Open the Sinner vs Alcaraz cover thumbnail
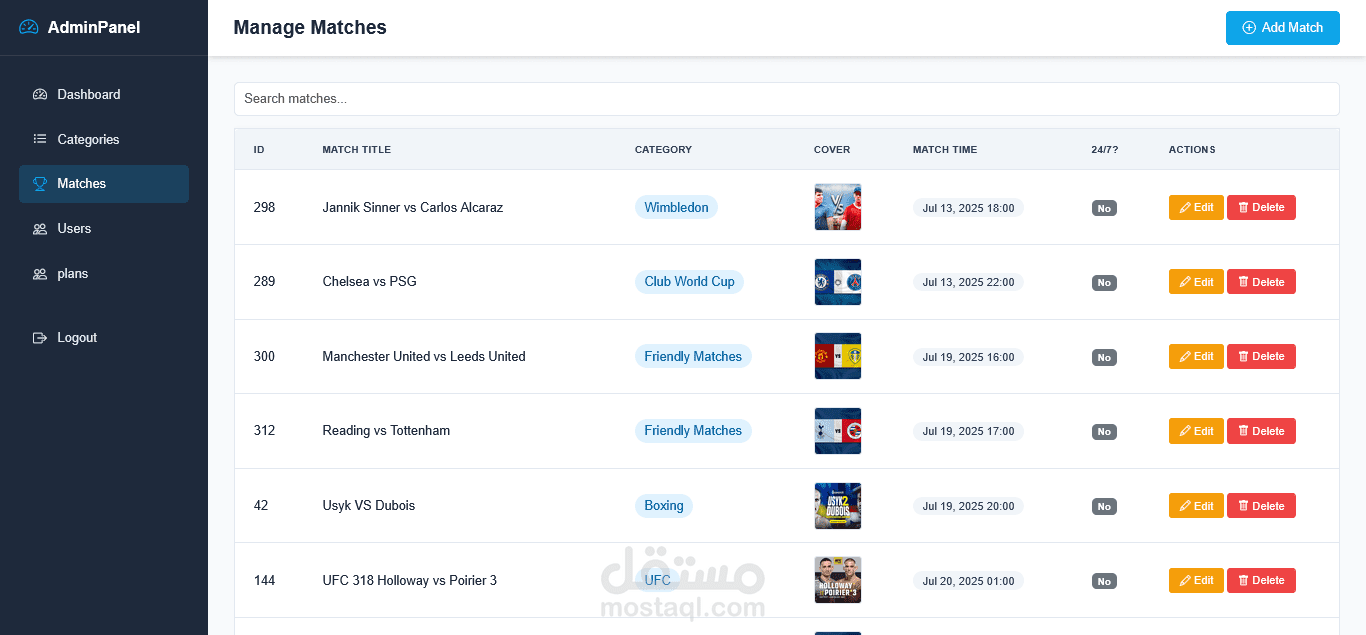The image size is (1366, 635). pos(838,207)
